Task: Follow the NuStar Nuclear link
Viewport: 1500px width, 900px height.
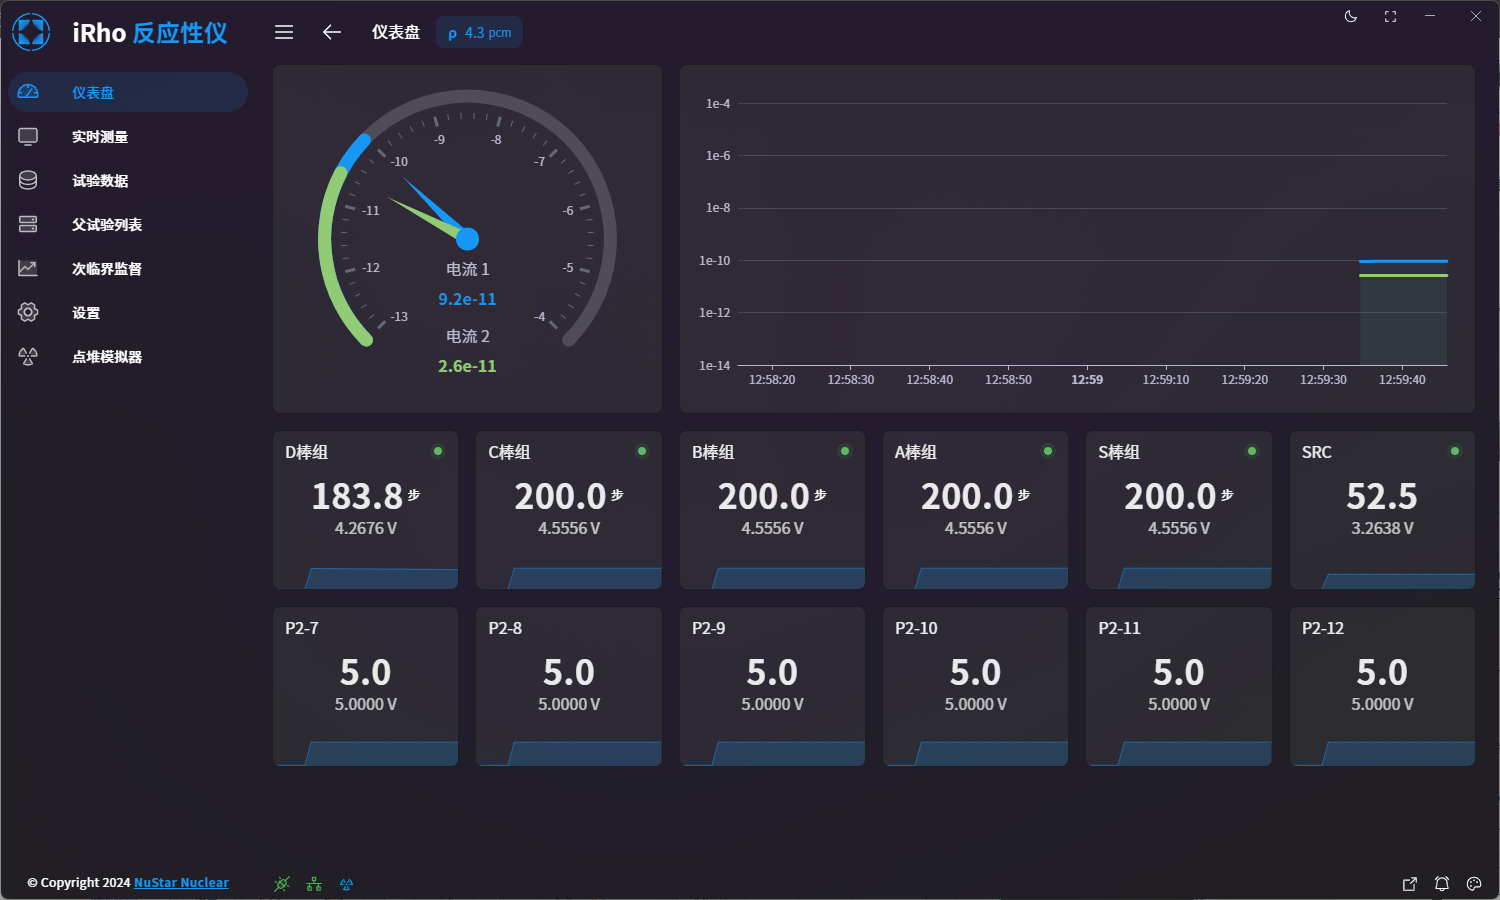Action: (181, 883)
